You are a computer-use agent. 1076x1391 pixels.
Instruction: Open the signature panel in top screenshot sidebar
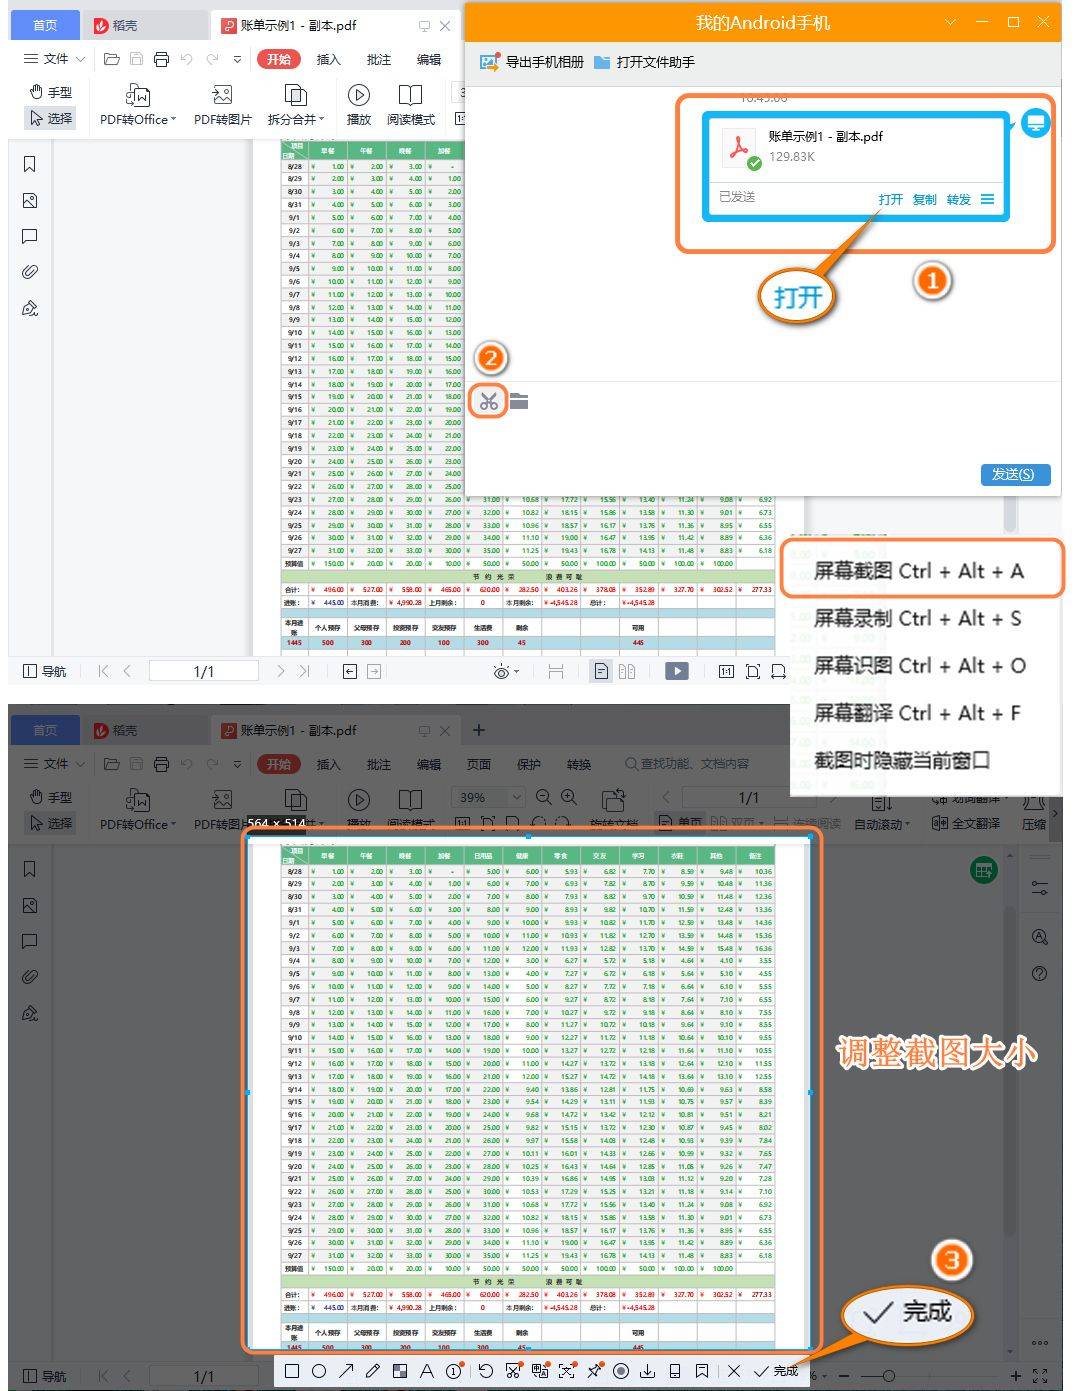click(30, 308)
